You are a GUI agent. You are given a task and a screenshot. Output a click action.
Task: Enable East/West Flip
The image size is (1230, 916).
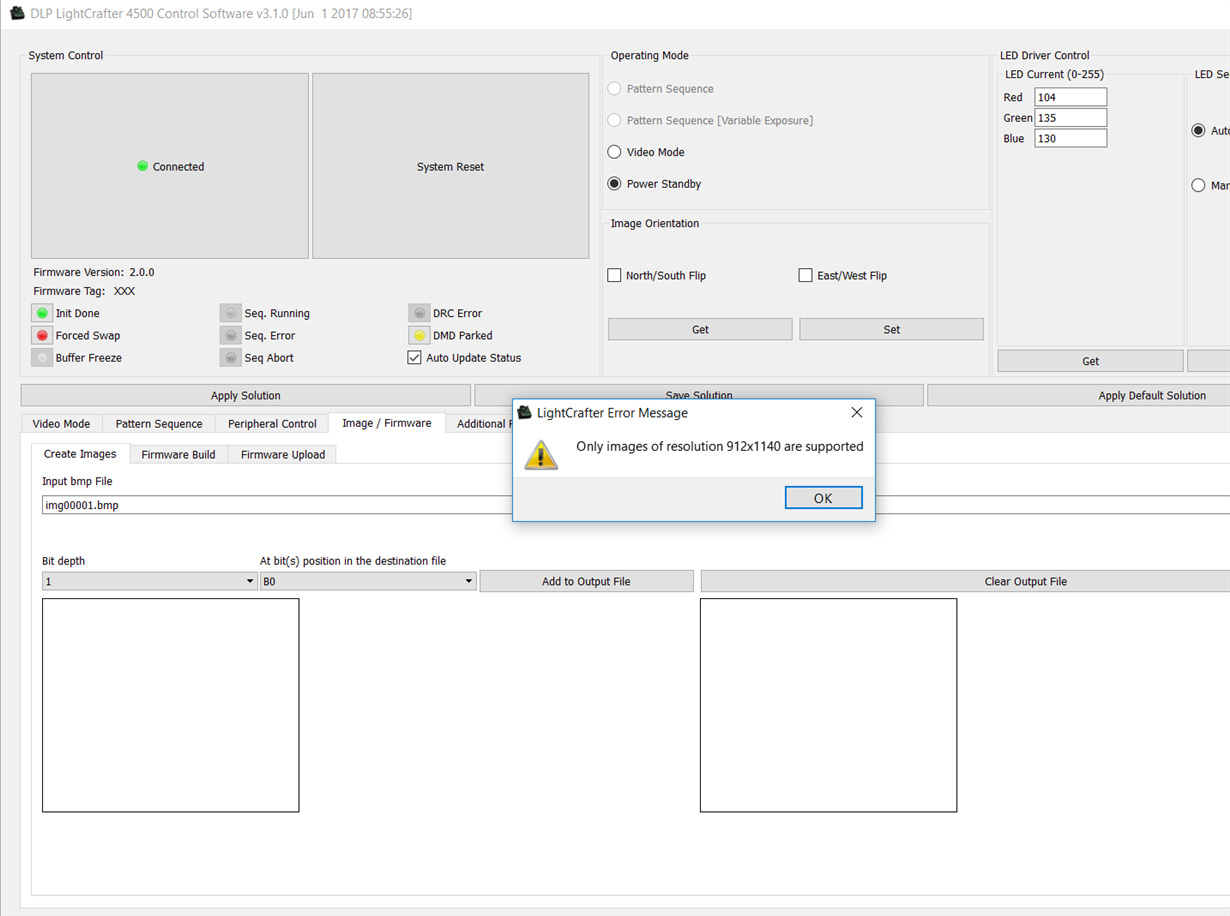pos(805,275)
